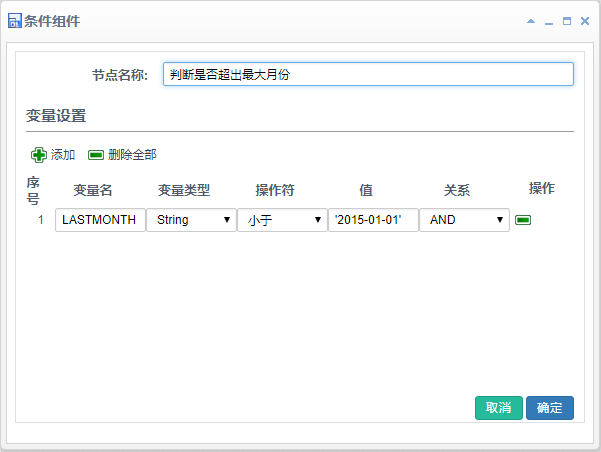Remove row 1 with green minus icon
Viewport: 601px width, 452px height.
click(x=523, y=220)
